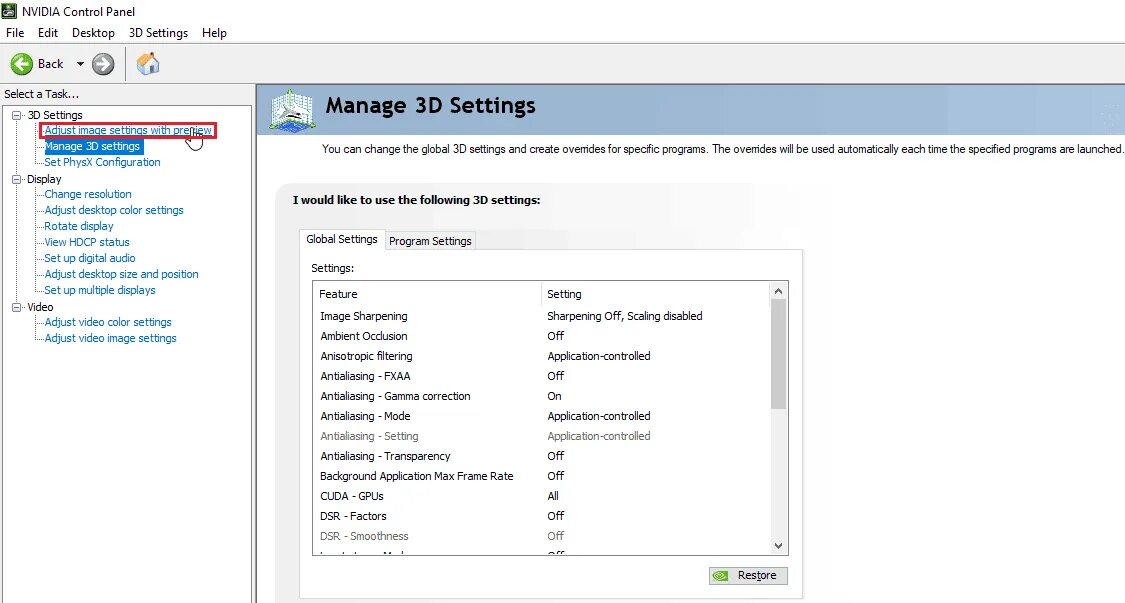
Task: Click the settings list scrollbar thumb
Action: pos(778,355)
